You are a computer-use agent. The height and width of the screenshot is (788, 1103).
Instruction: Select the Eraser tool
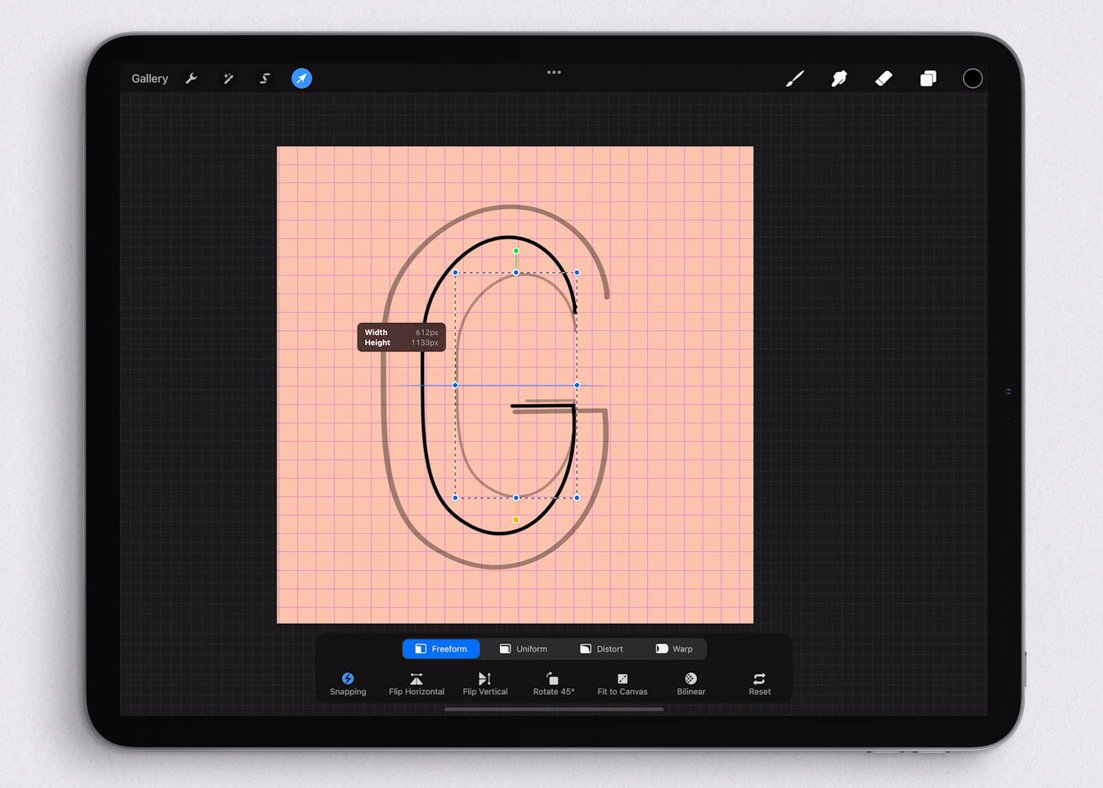[x=883, y=78]
